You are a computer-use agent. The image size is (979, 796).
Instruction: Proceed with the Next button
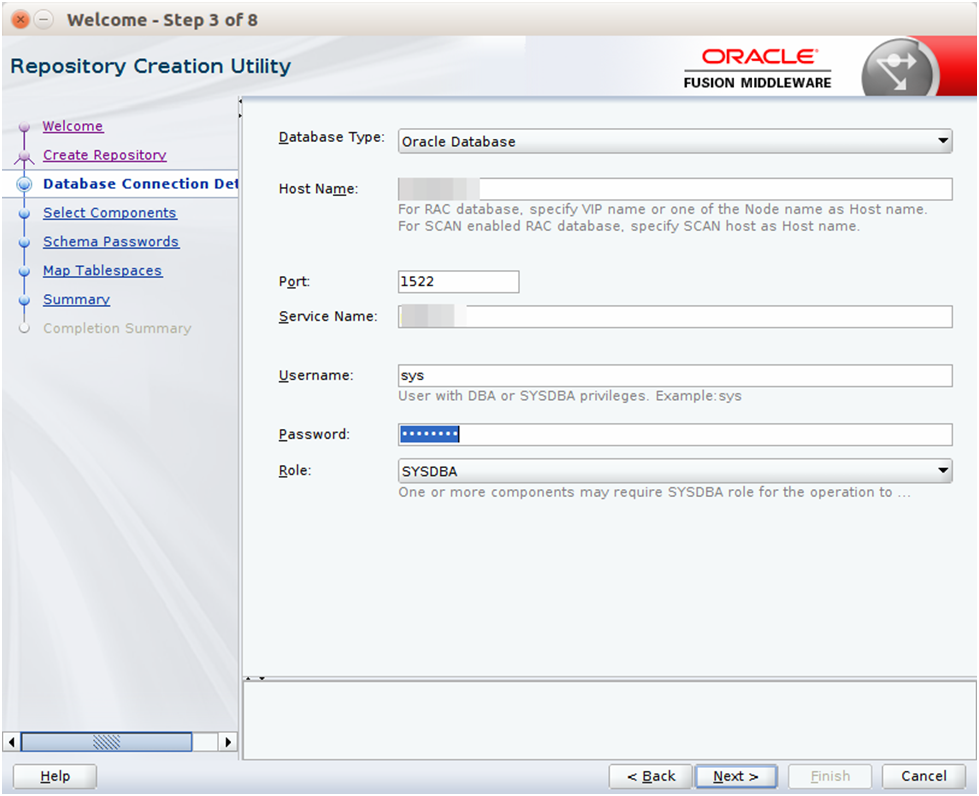tap(735, 776)
